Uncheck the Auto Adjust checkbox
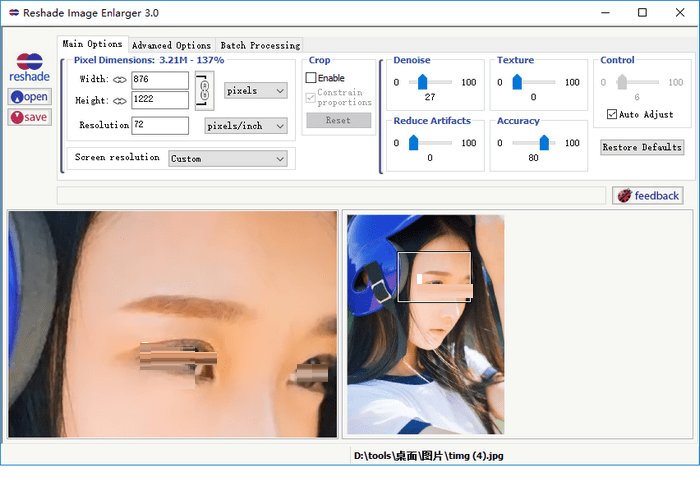 point(612,115)
